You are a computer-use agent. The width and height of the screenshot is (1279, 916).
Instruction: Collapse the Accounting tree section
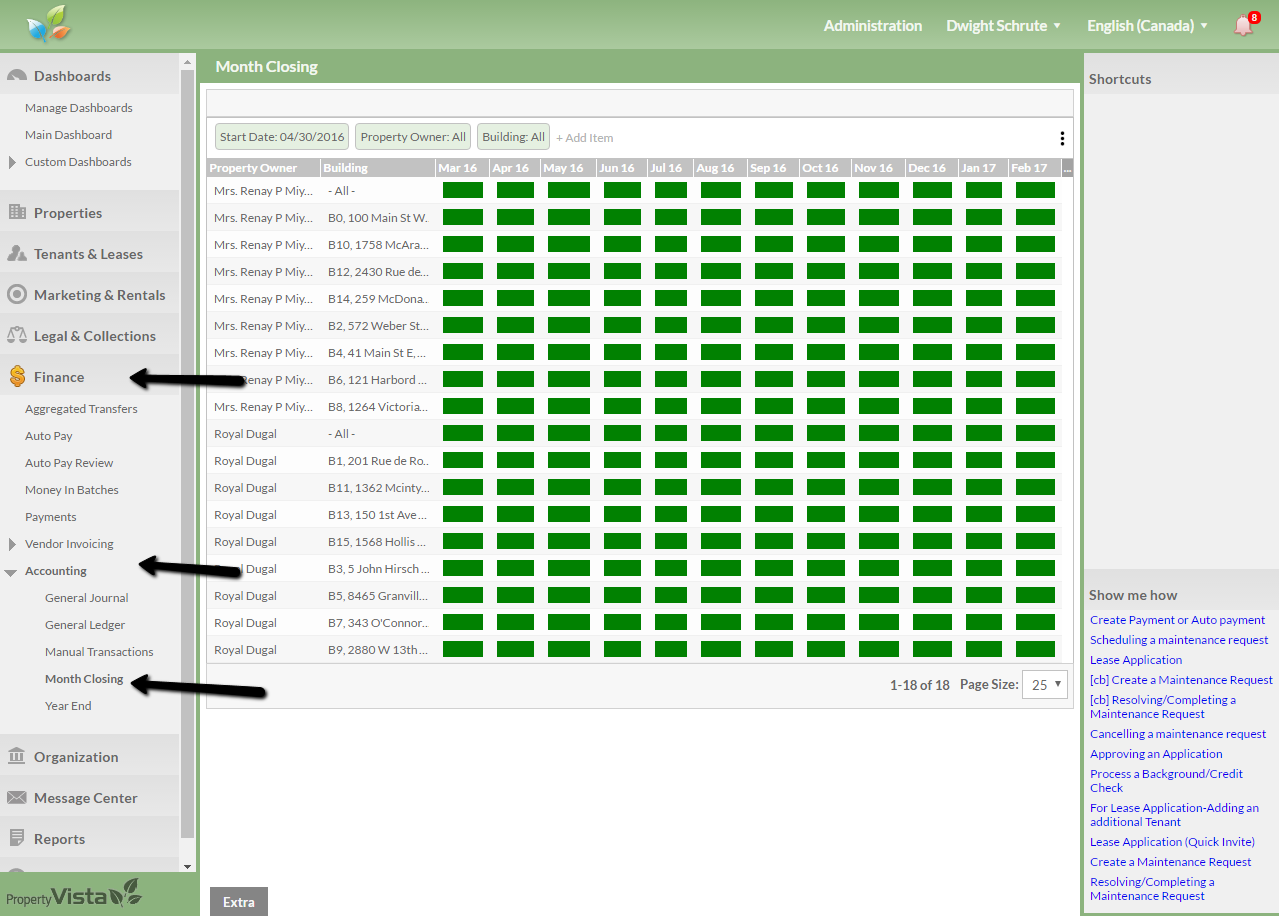pos(11,572)
